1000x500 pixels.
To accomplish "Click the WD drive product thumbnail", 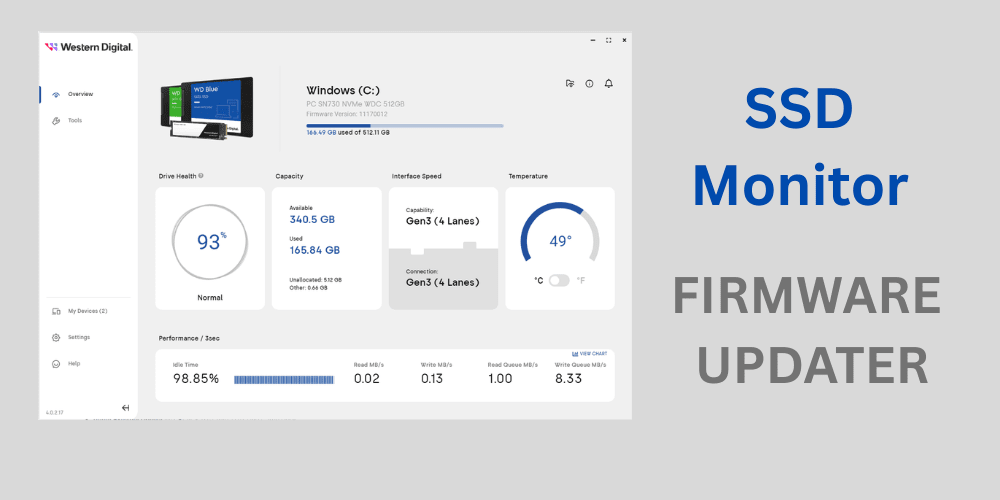I will (x=206, y=108).
